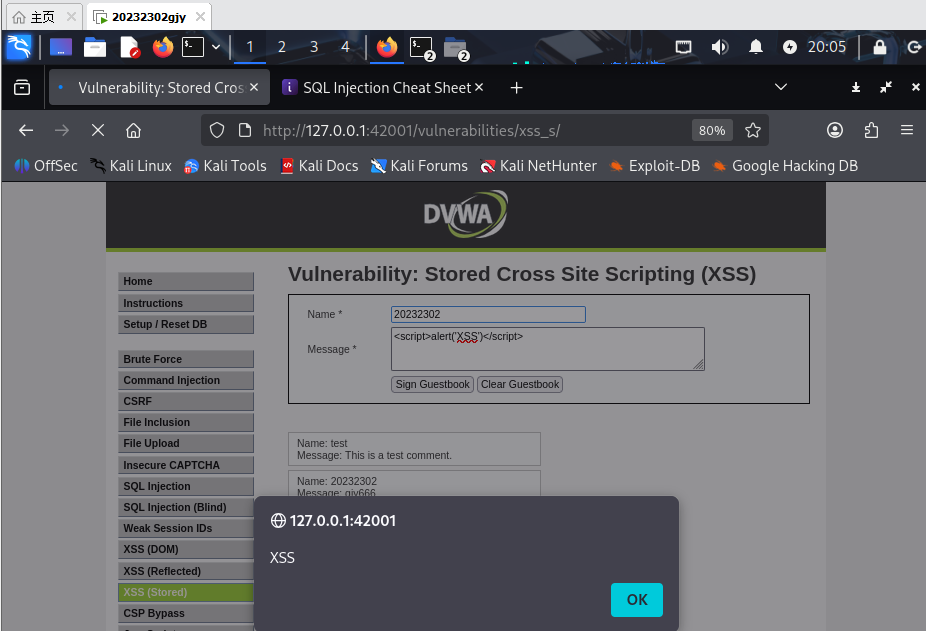Image resolution: width=926 pixels, height=631 pixels.
Task: Switch to workspace 1
Action: point(250,47)
